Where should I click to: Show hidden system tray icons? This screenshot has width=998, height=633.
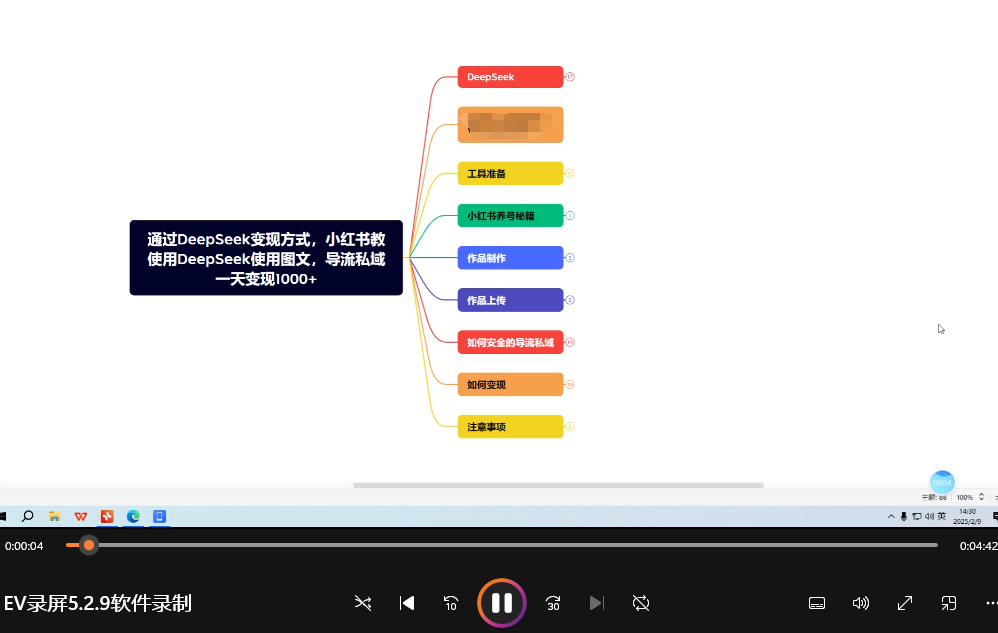pyautogui.click(x=891, y=517)
